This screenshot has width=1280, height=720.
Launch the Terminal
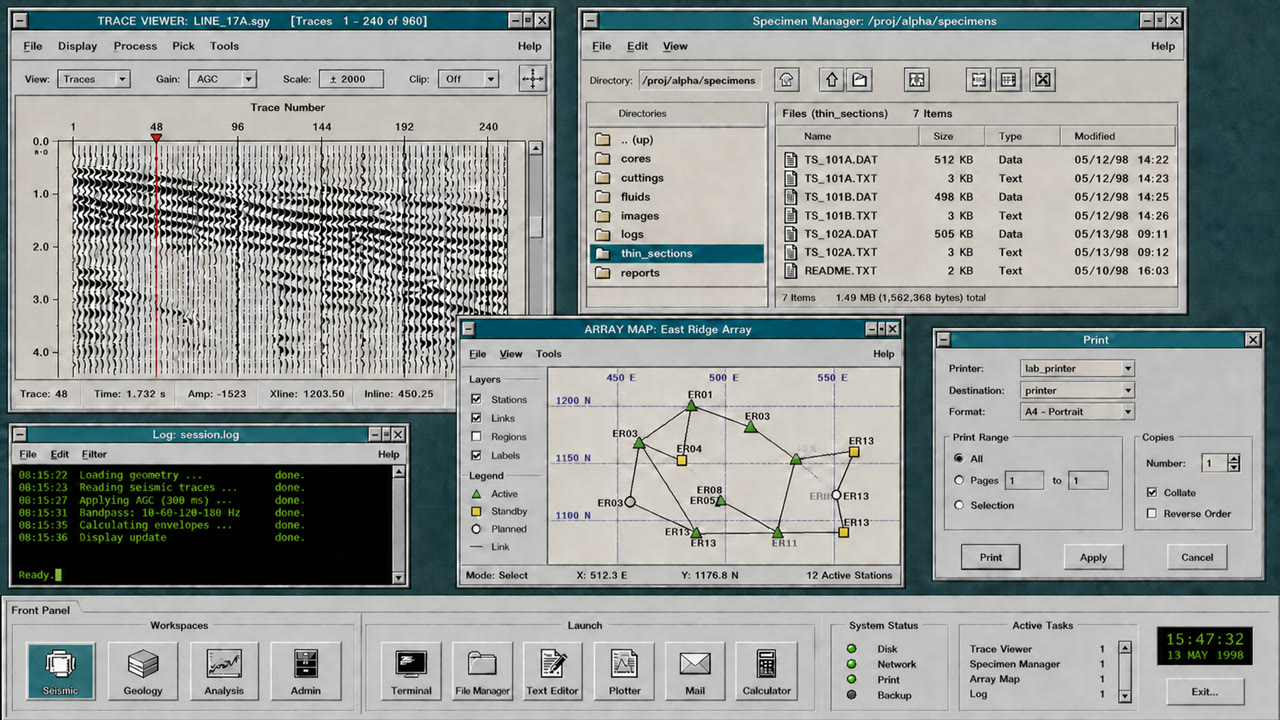(411, 671)
